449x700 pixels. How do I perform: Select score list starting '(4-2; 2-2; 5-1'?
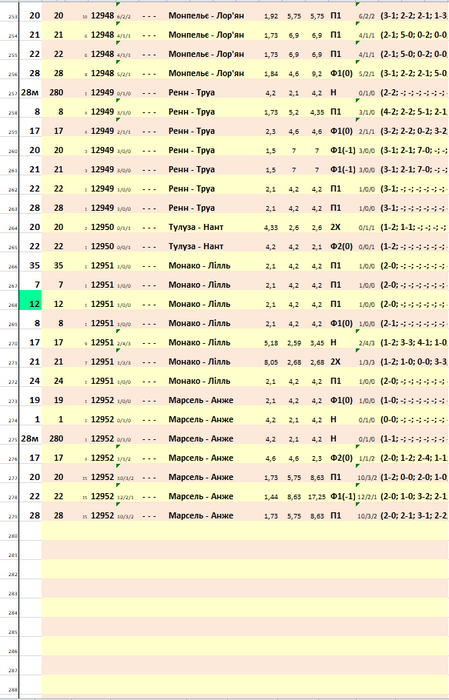414,112
